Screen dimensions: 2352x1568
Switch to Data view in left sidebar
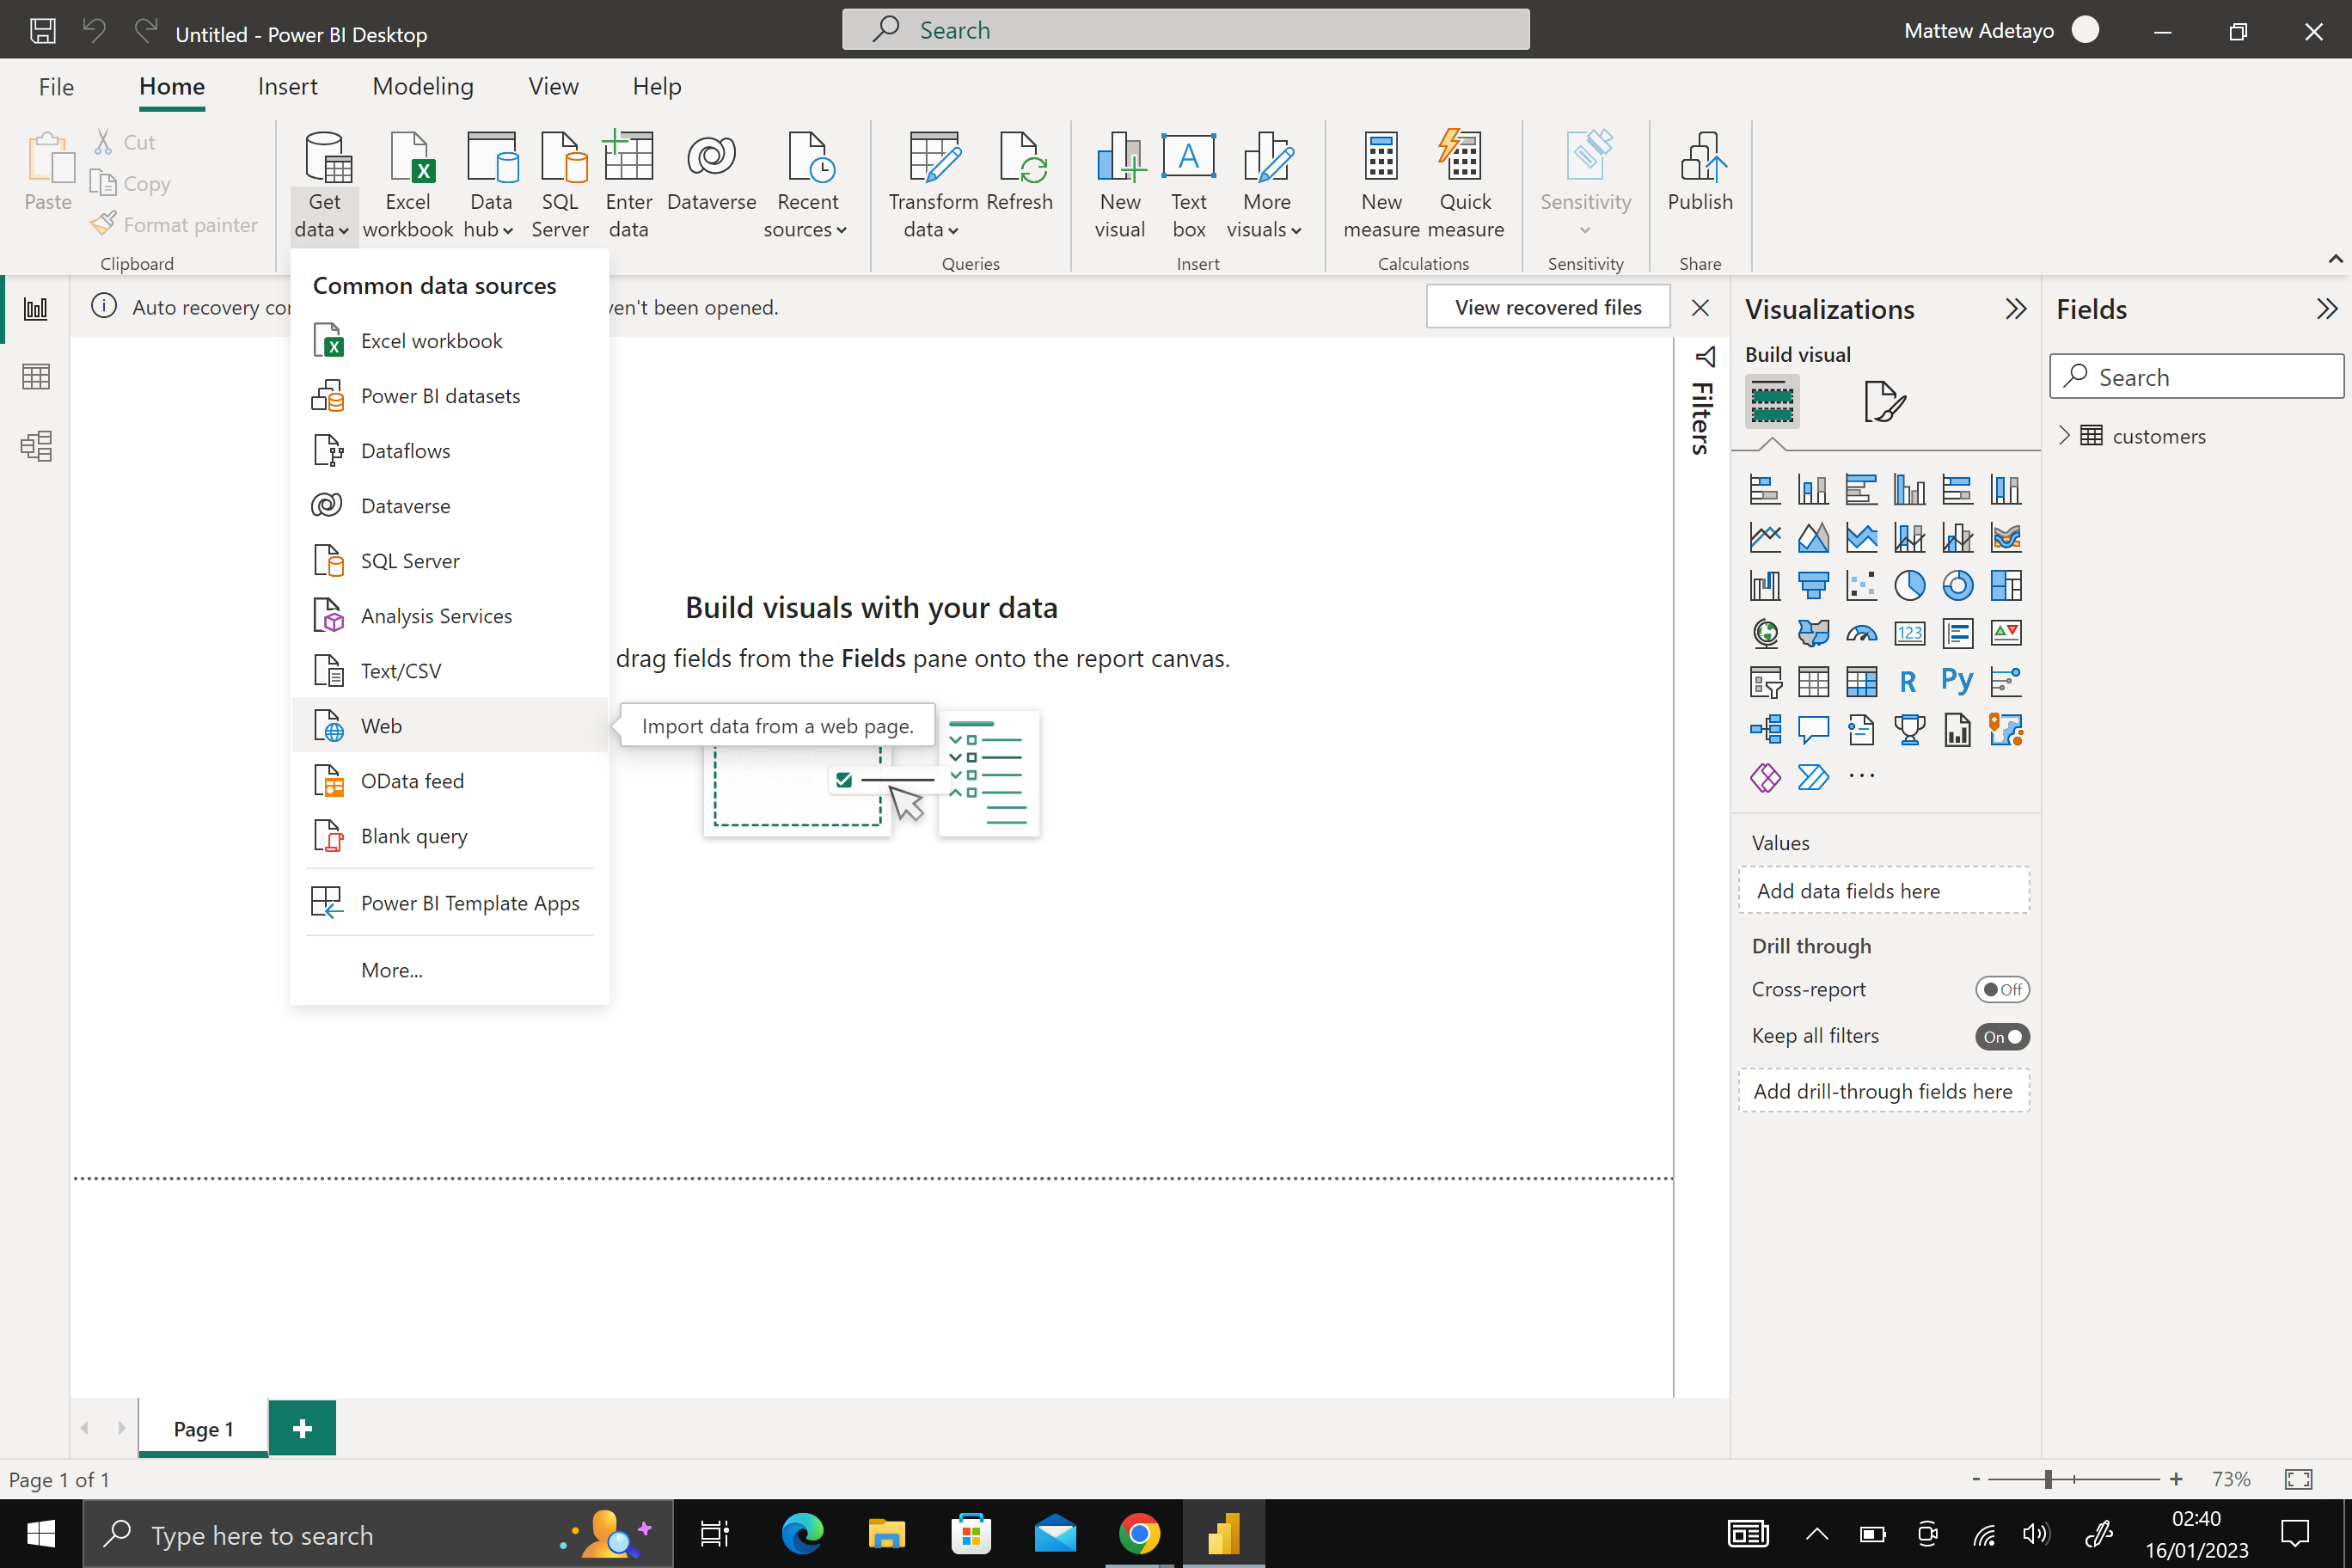36,377
